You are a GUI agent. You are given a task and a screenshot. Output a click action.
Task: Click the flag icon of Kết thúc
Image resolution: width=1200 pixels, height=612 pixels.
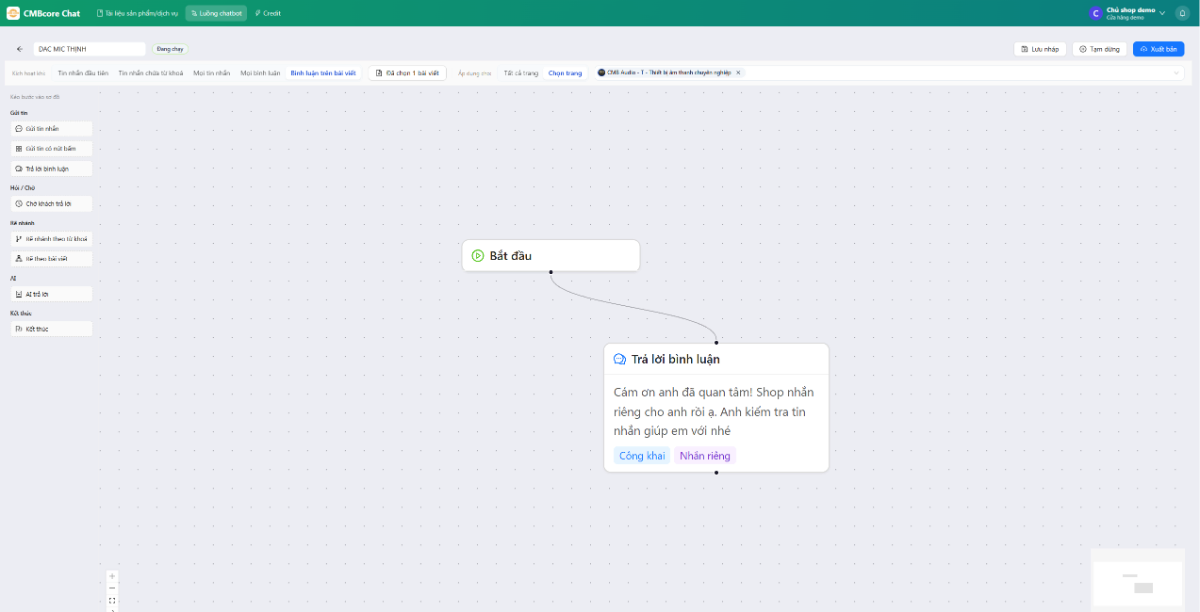click(19, 329)
